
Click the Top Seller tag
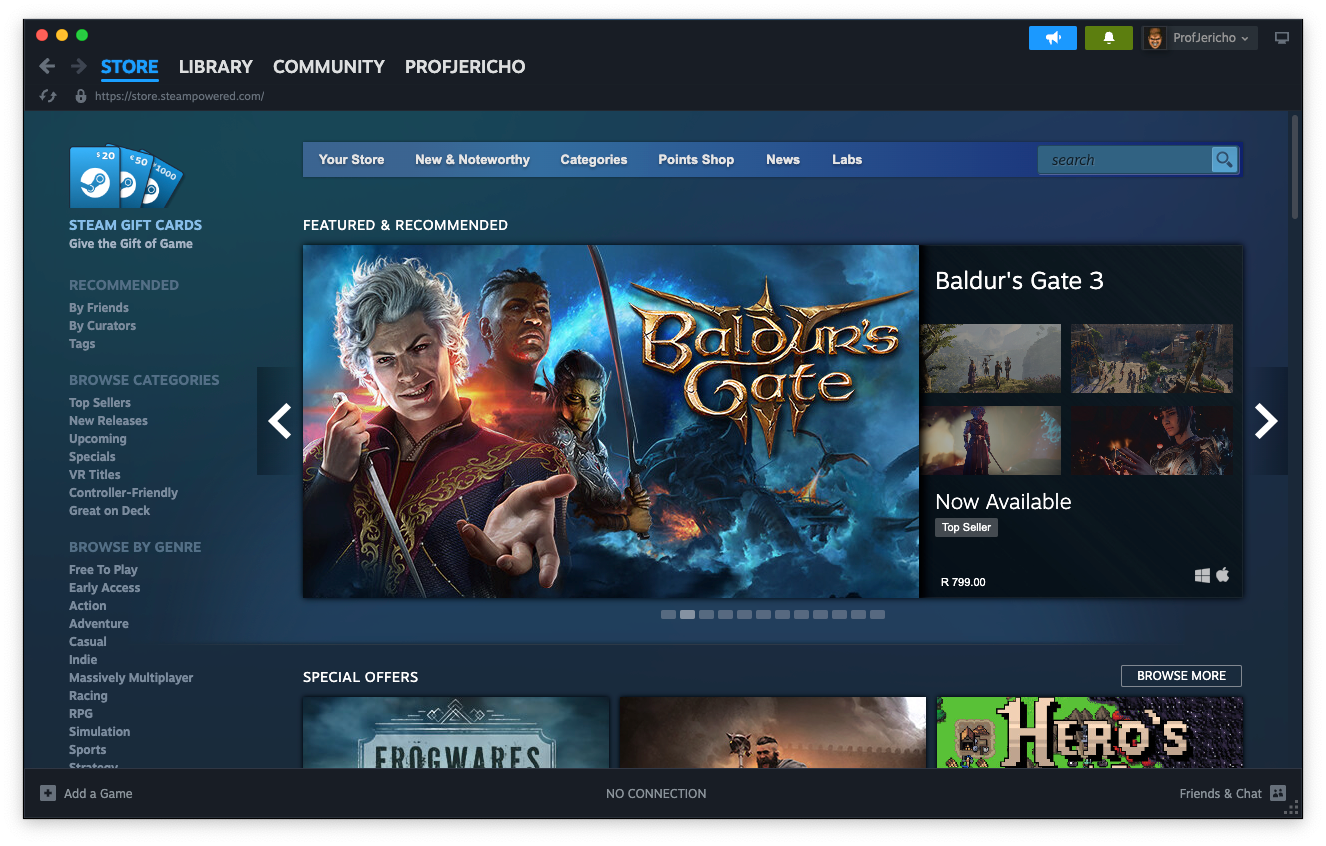click(x=966, y=527)
